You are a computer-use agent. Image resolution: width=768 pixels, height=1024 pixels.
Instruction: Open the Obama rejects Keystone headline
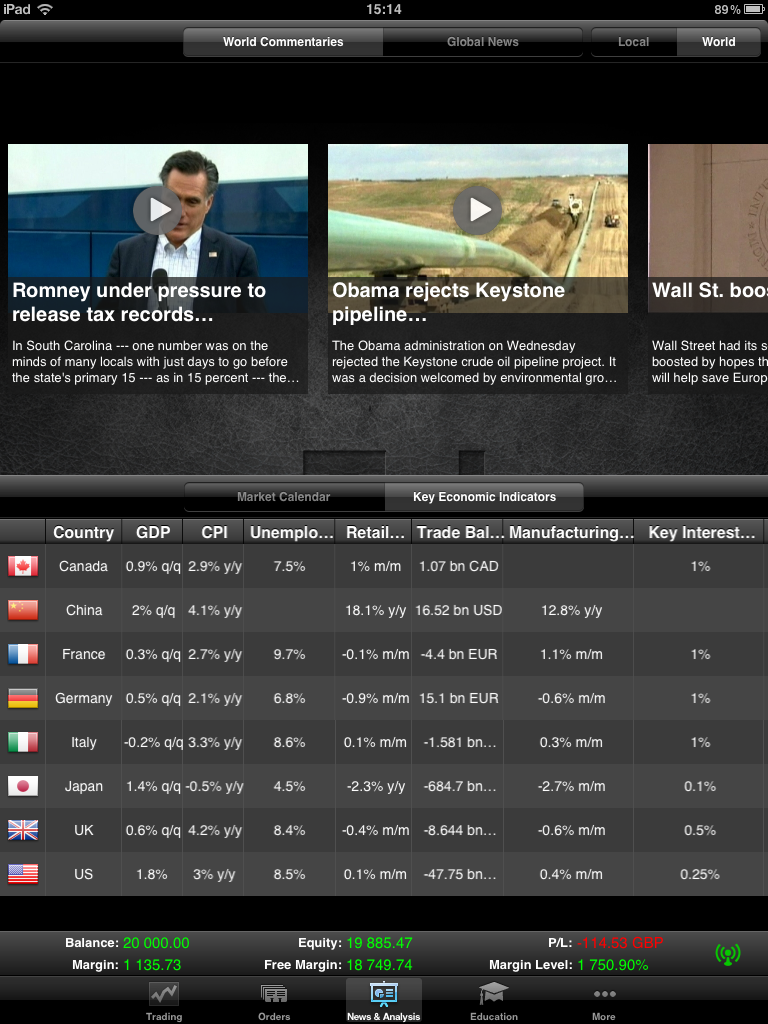(449, 302)
